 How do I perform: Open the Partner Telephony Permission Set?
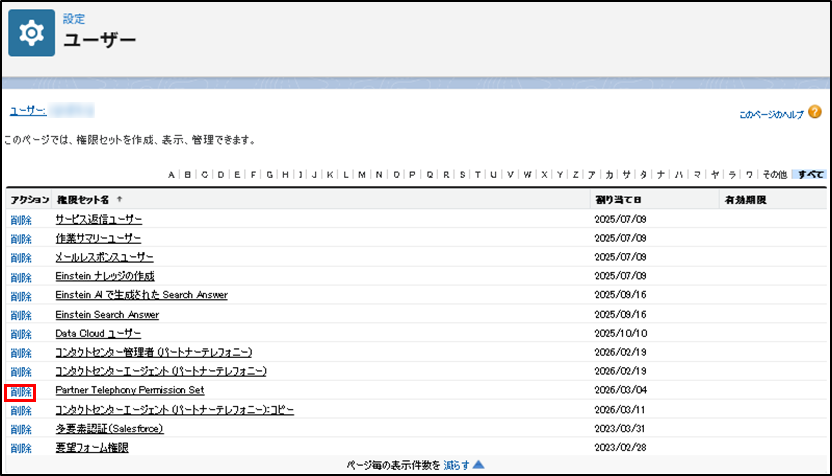129,390
